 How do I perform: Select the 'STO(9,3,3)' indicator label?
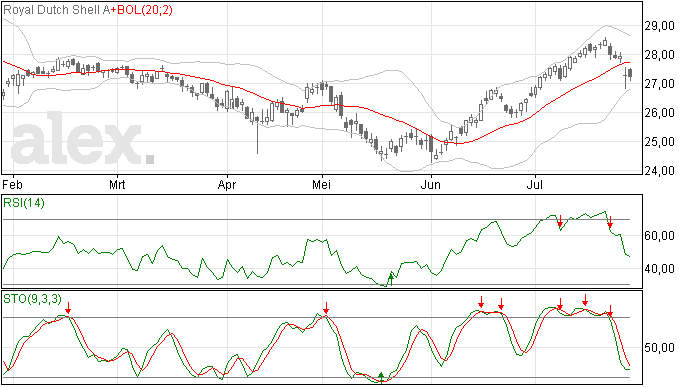33,299
